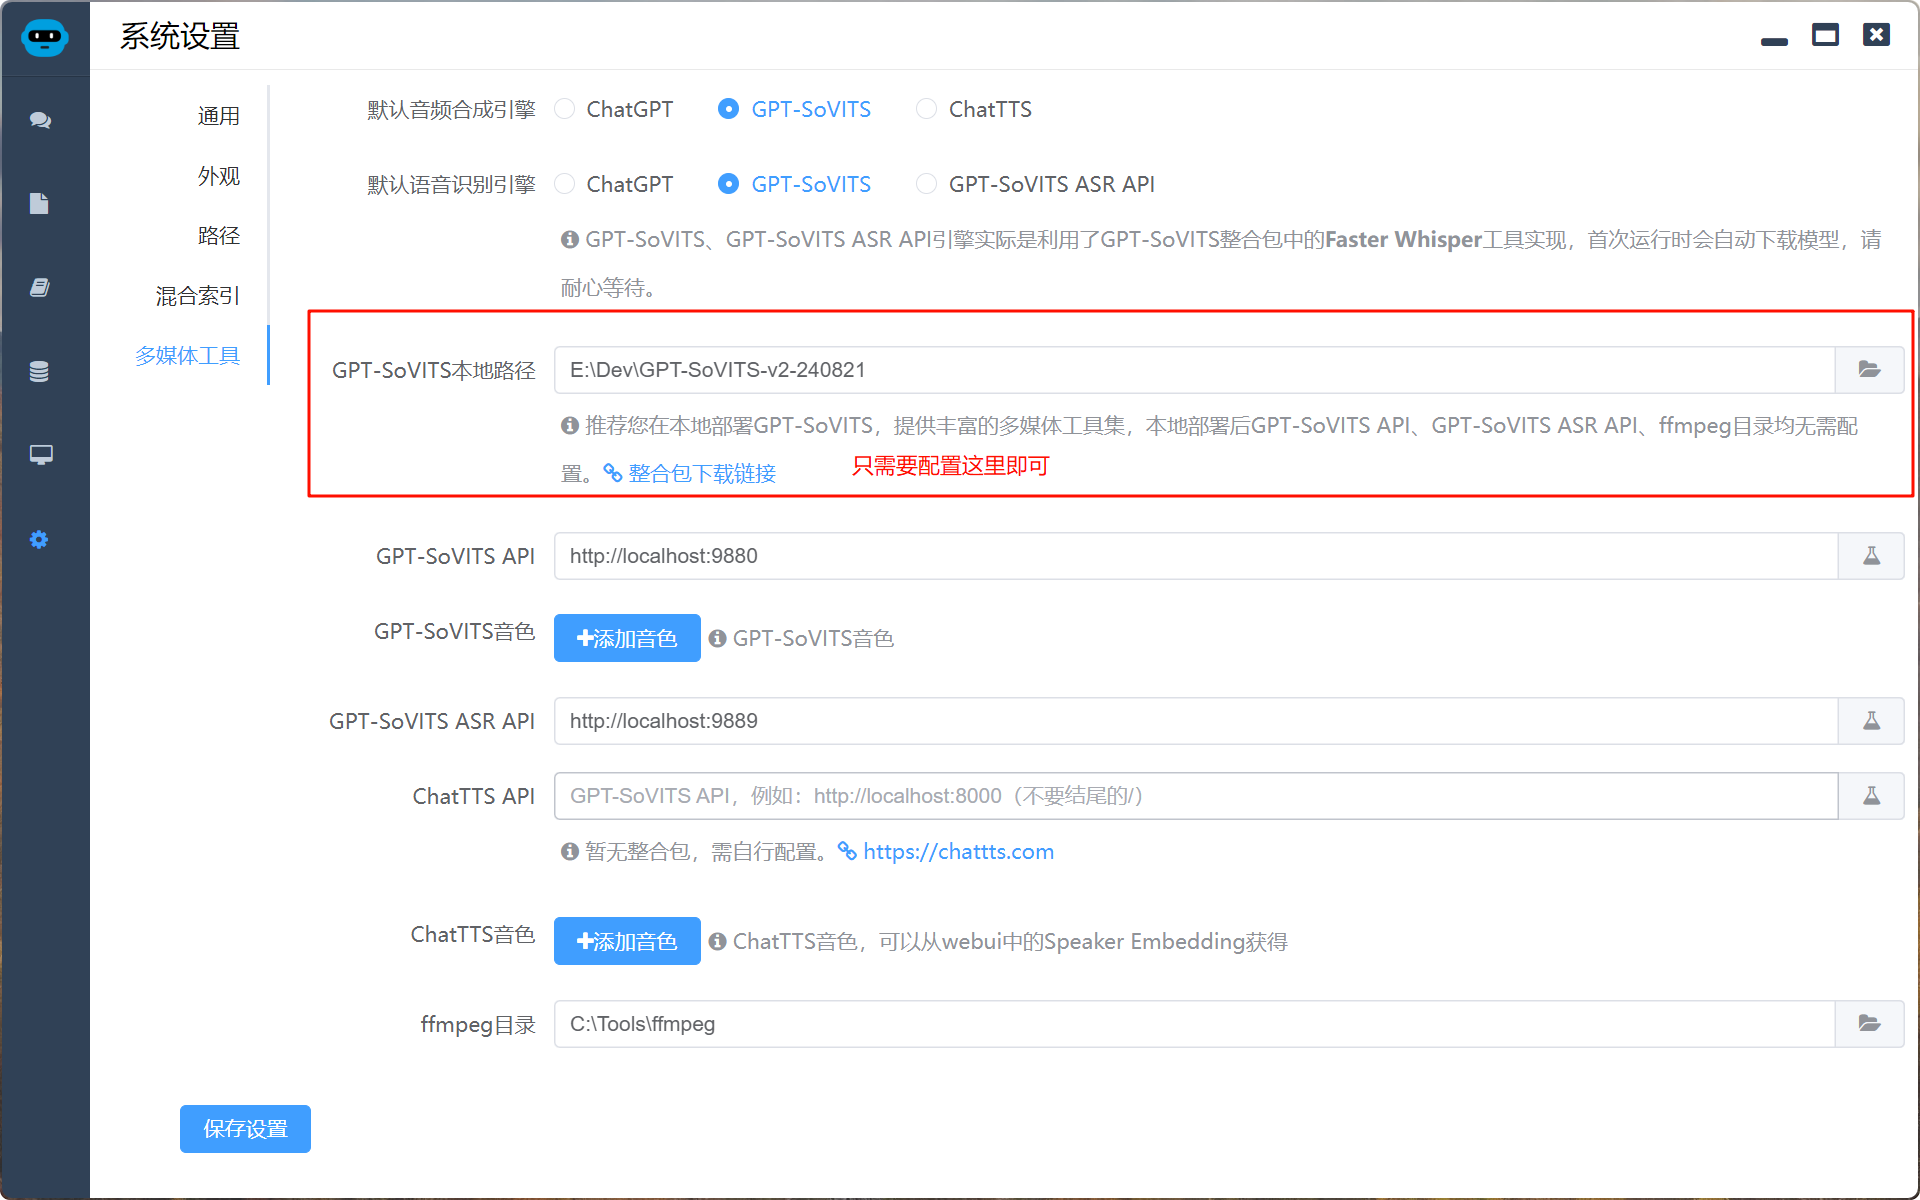Screen dimensions: 1920x1200
Task: Select ChatGPT as default audio synthesis engine
Action: pyautogui.click(x=615, y=109)
